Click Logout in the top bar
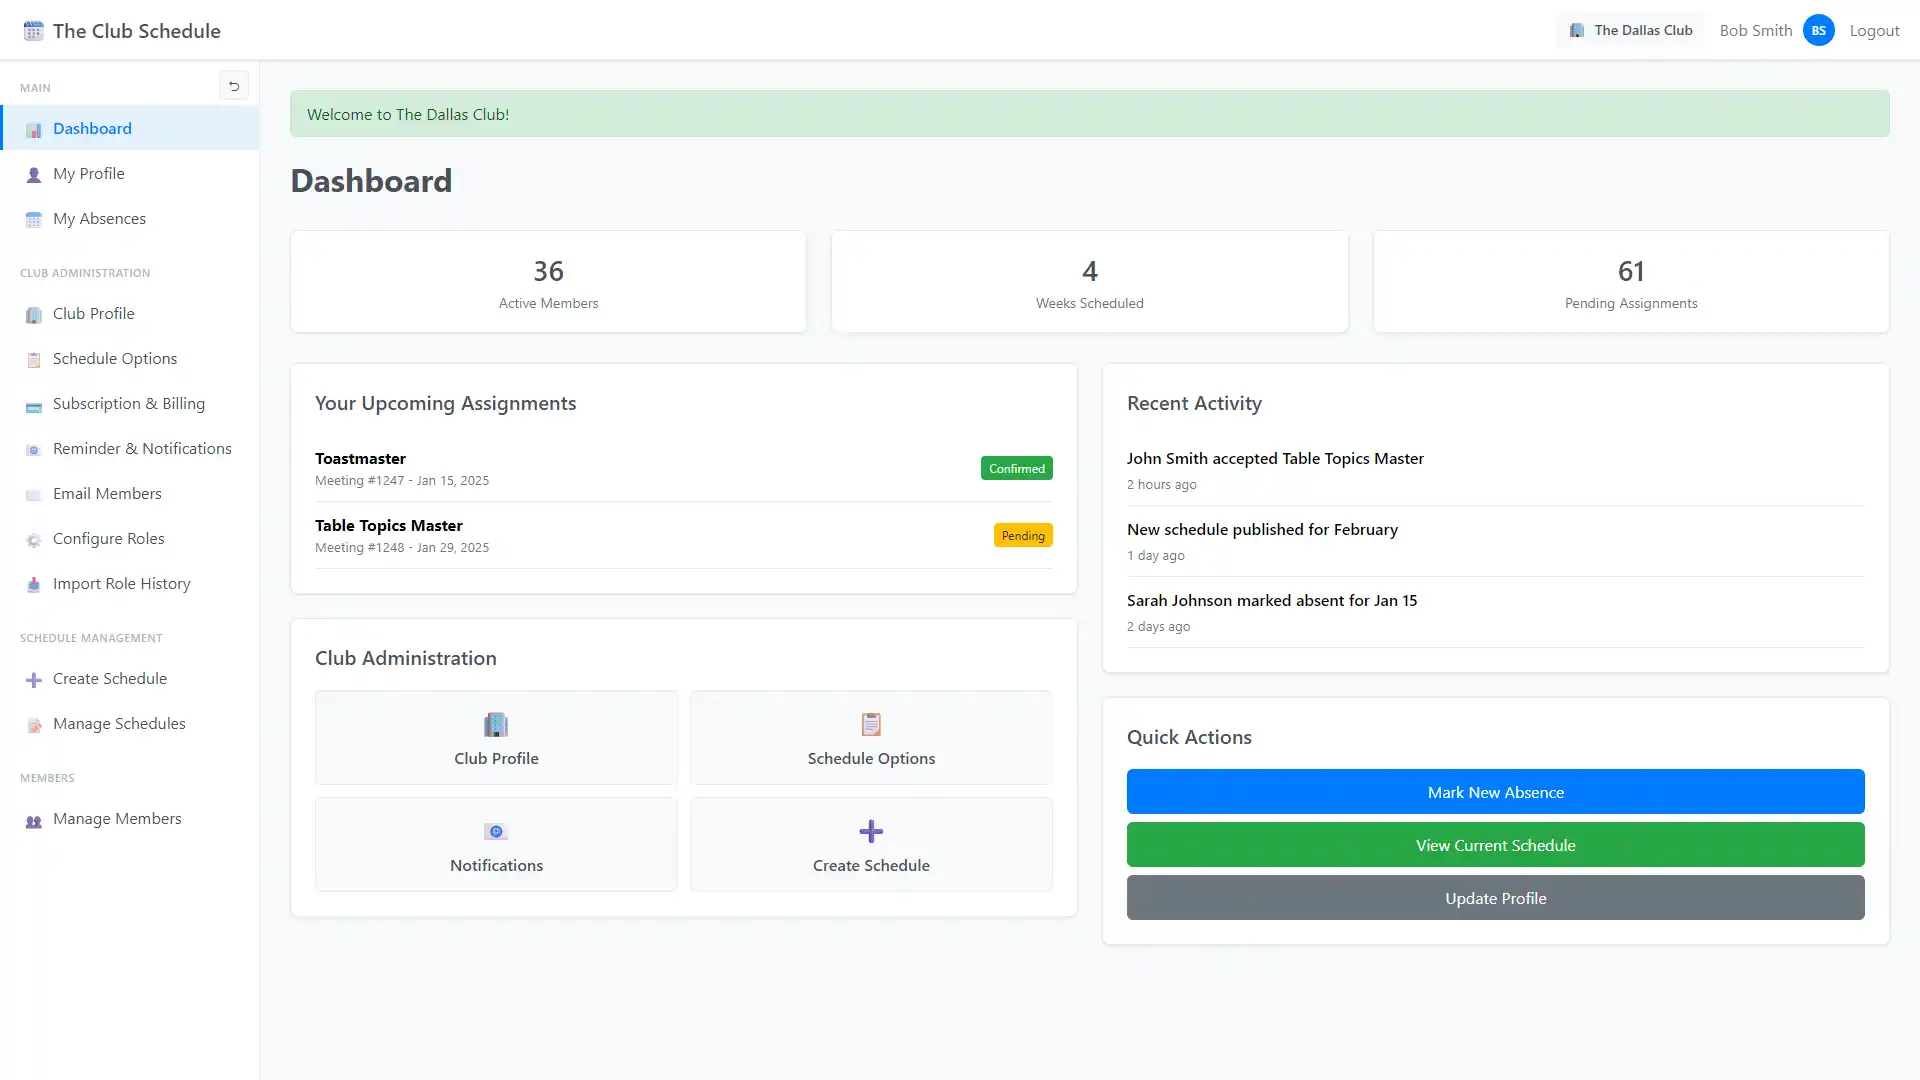Screen dimensions: 1920x1080 1874,30
